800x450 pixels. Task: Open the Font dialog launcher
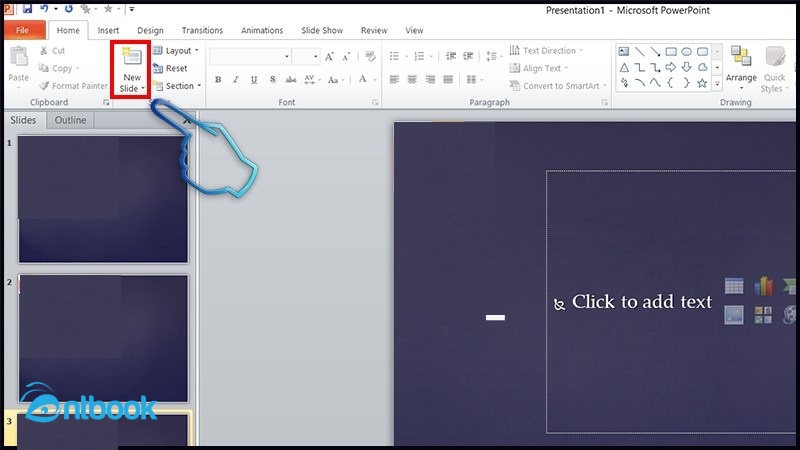[x=375, y=103]
